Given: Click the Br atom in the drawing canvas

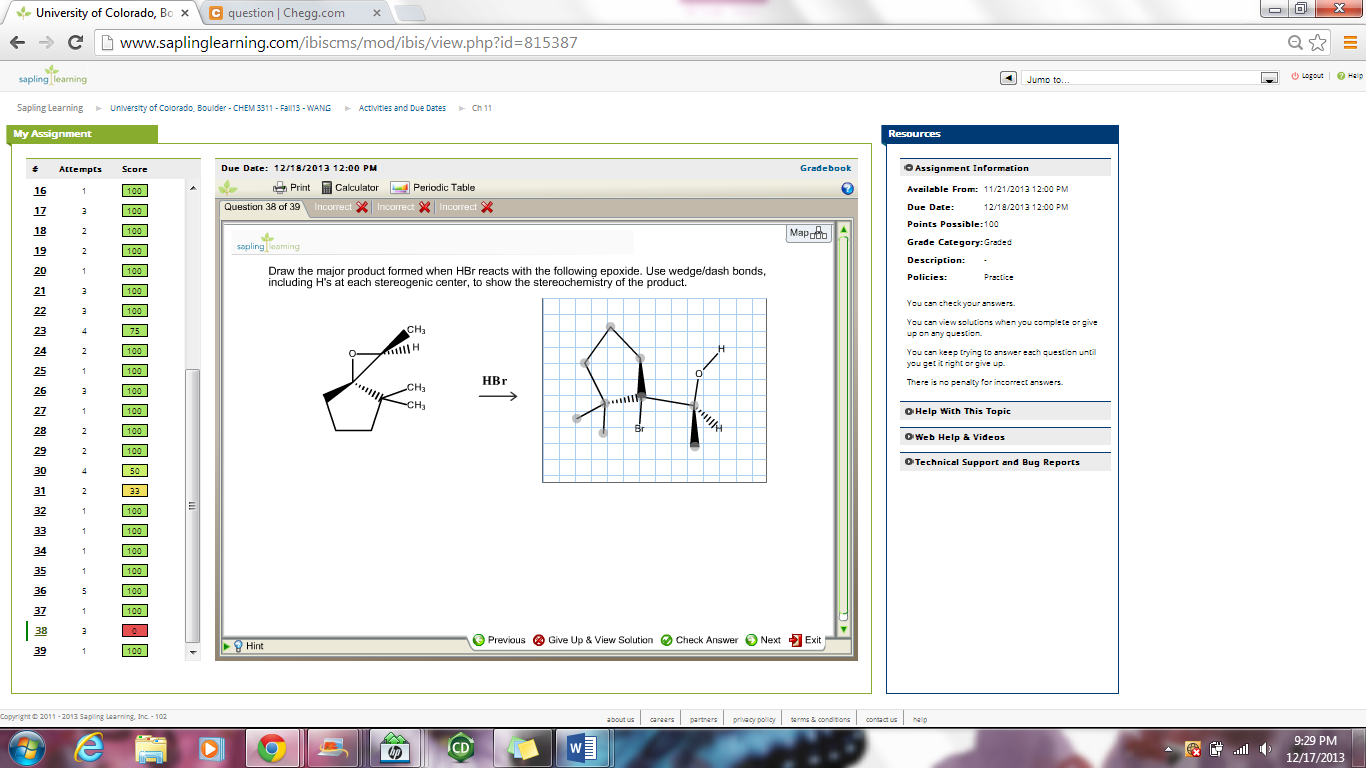Looking at the screenshot, I should pos(640,429).
